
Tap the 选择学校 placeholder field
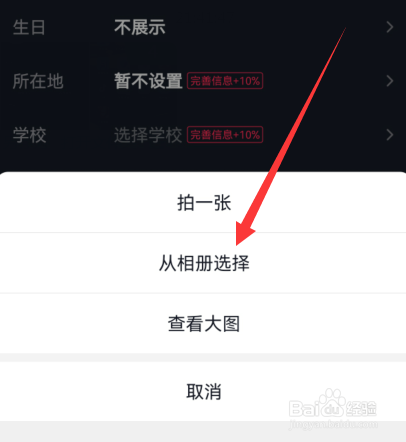coord(148,135)
